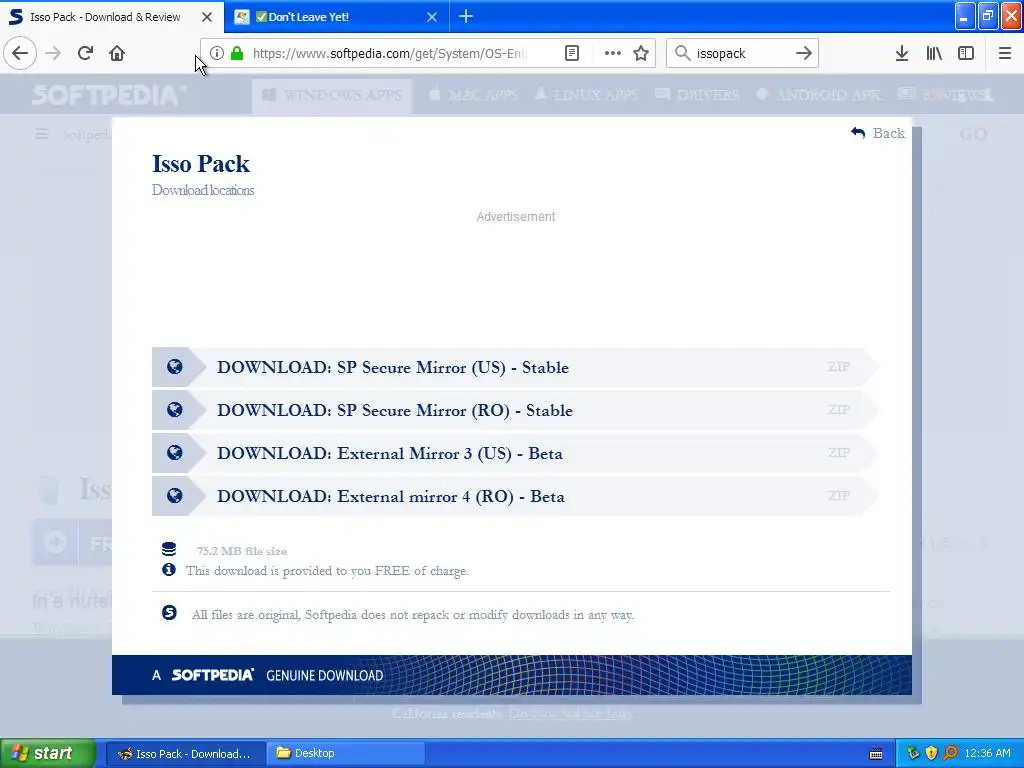
Task: Click the taskbar keyboard icon
Action: pyautogui.click(x=876, y=754)
